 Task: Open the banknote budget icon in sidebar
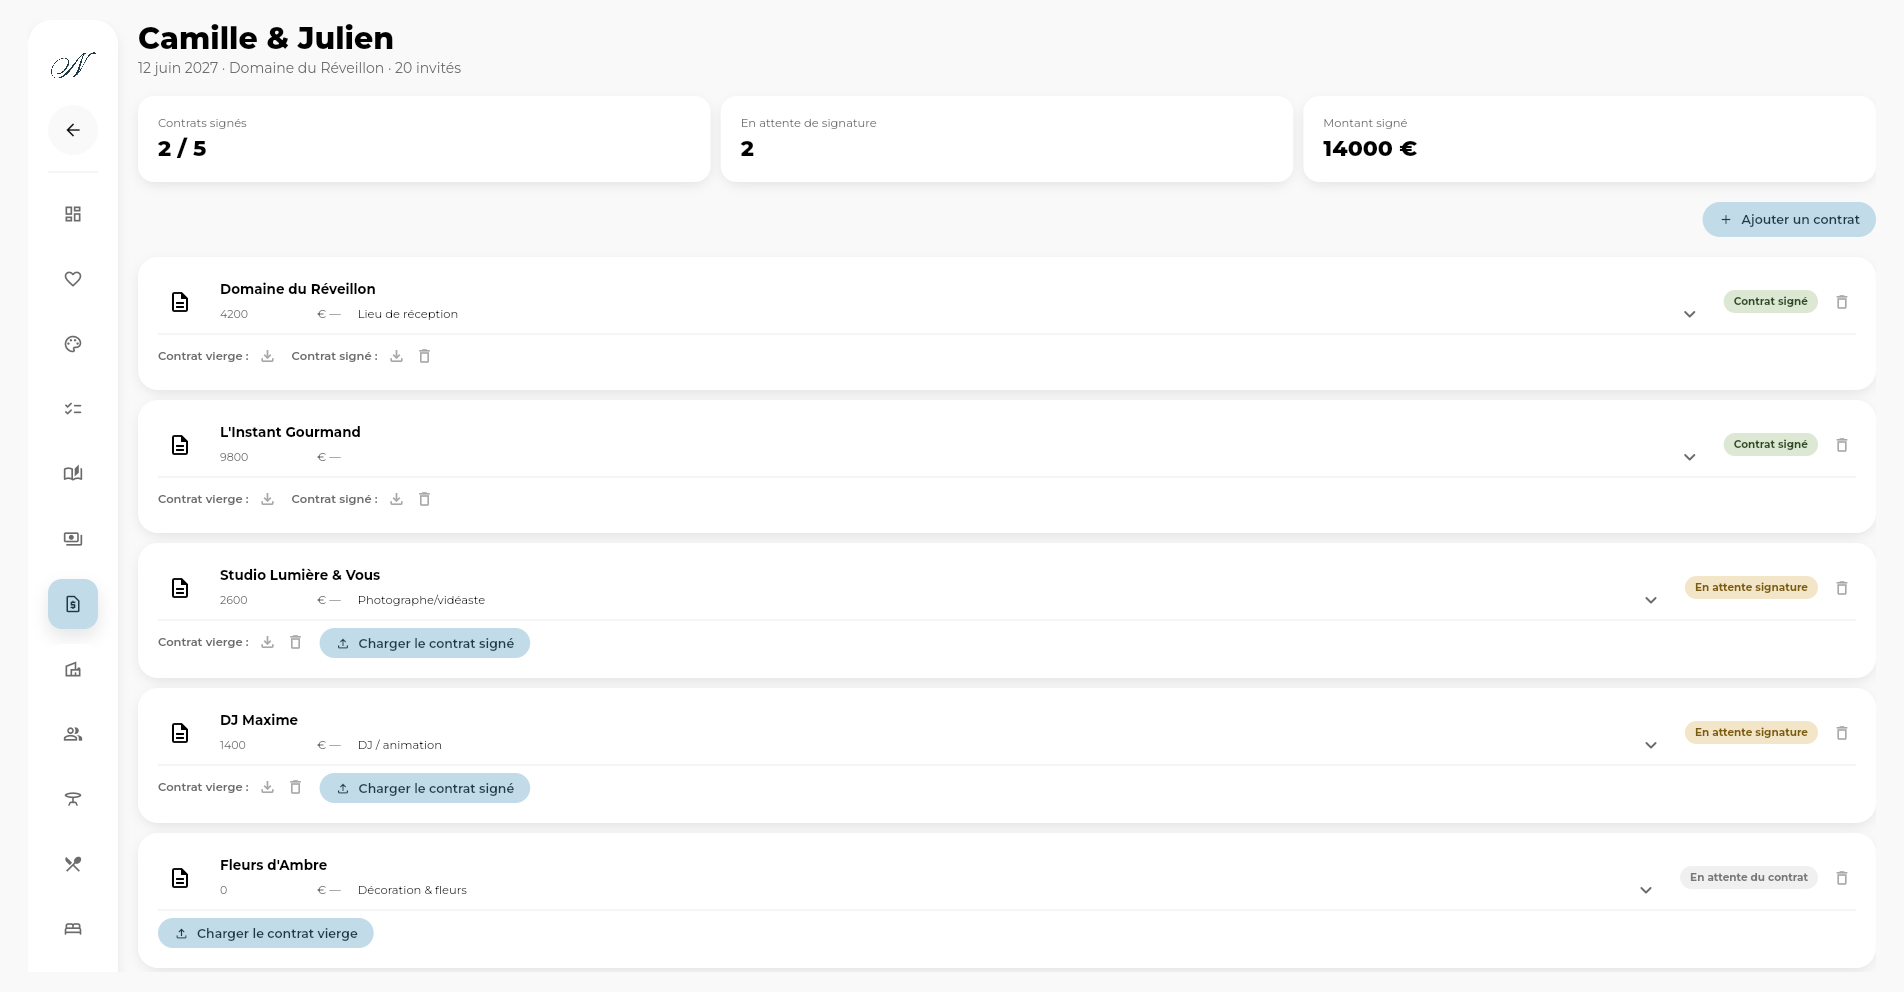click(x=73, y=539)
